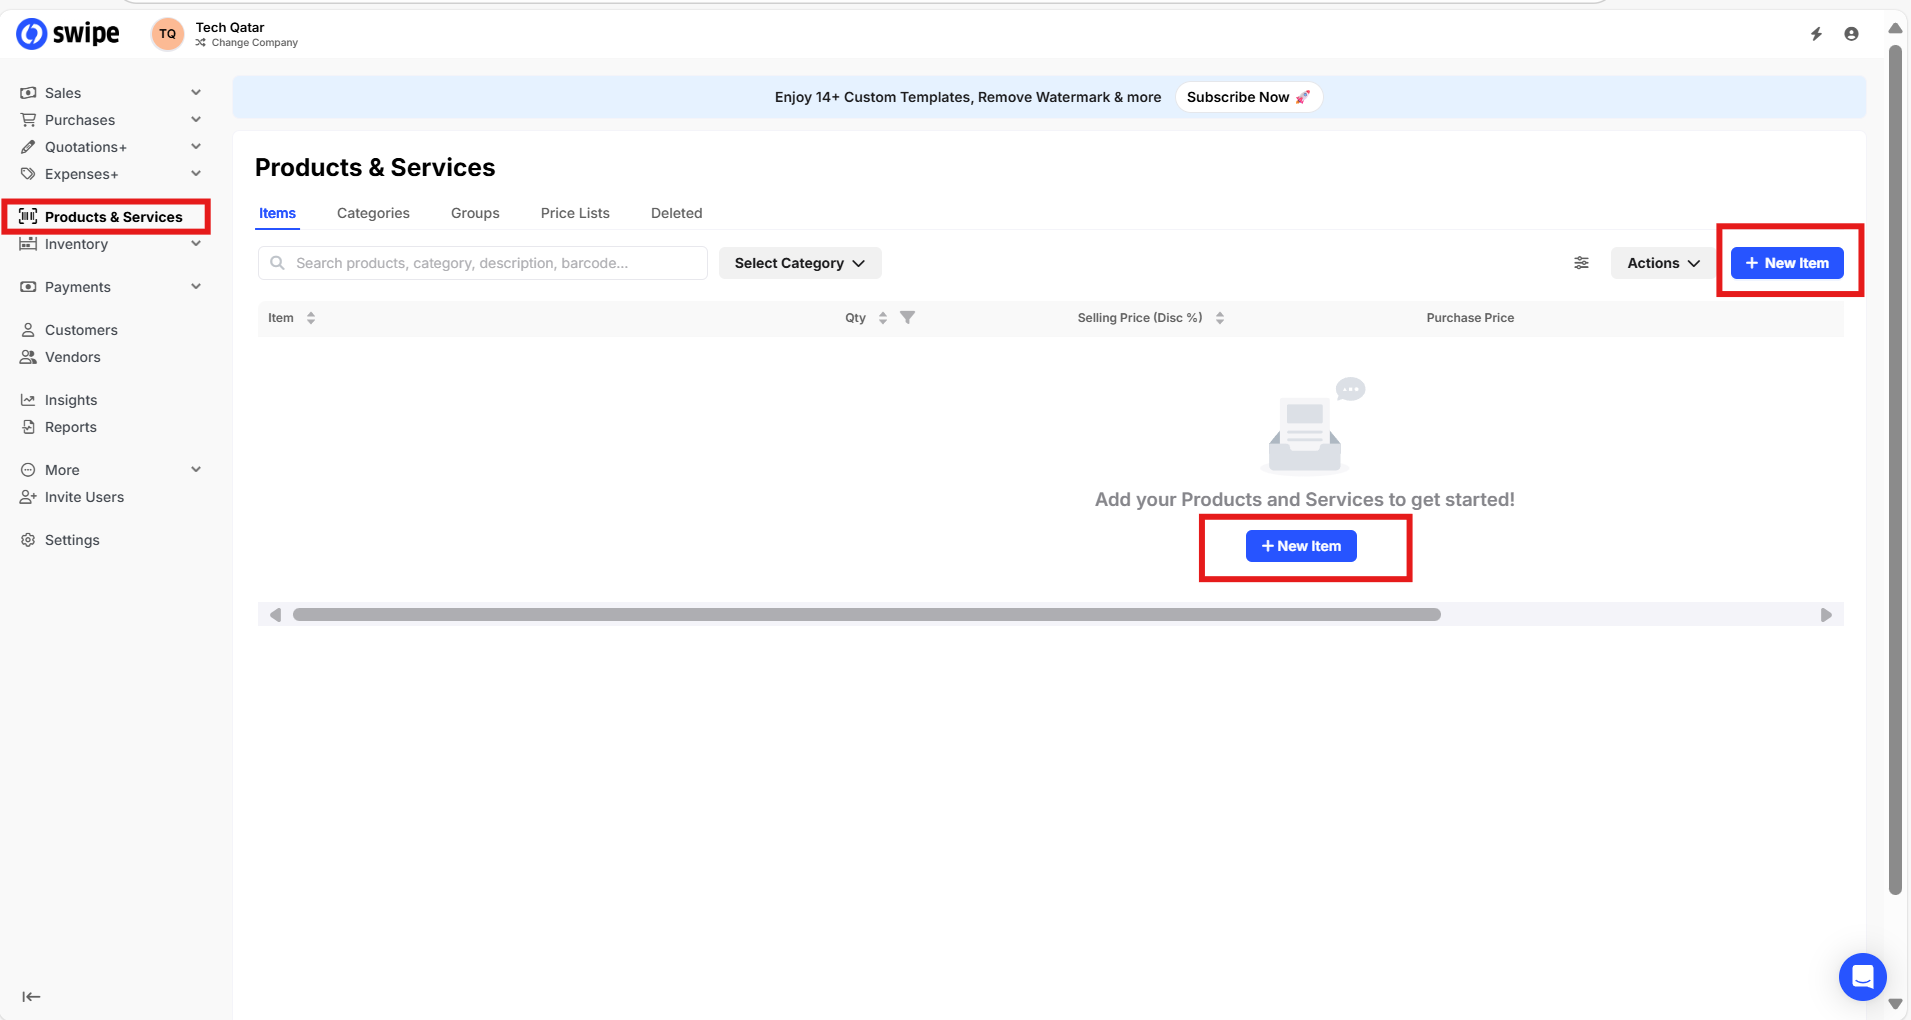Image resolution: width=1911 pixels, height=1020 pixels.
Task: Click the Swipe logo
Action: point(68,34)
